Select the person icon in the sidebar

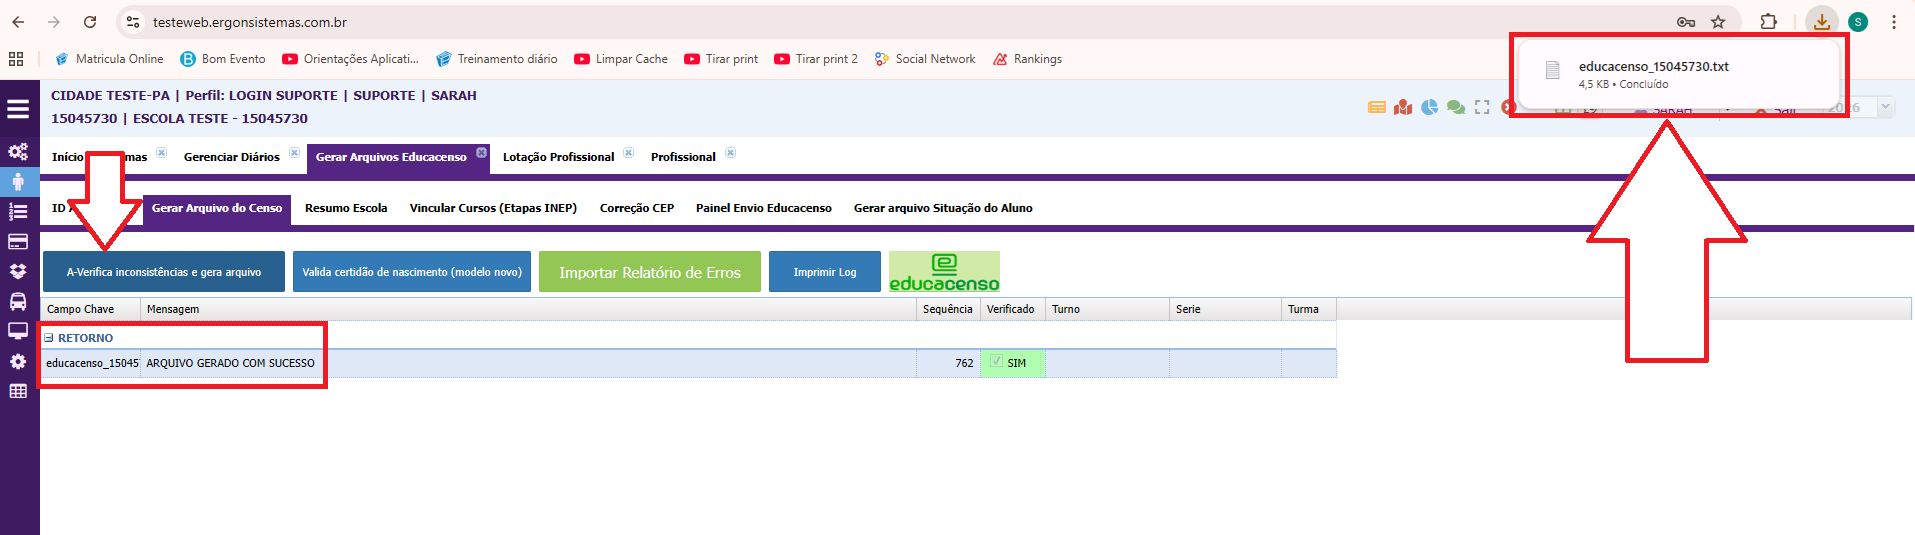click(18, 182)
